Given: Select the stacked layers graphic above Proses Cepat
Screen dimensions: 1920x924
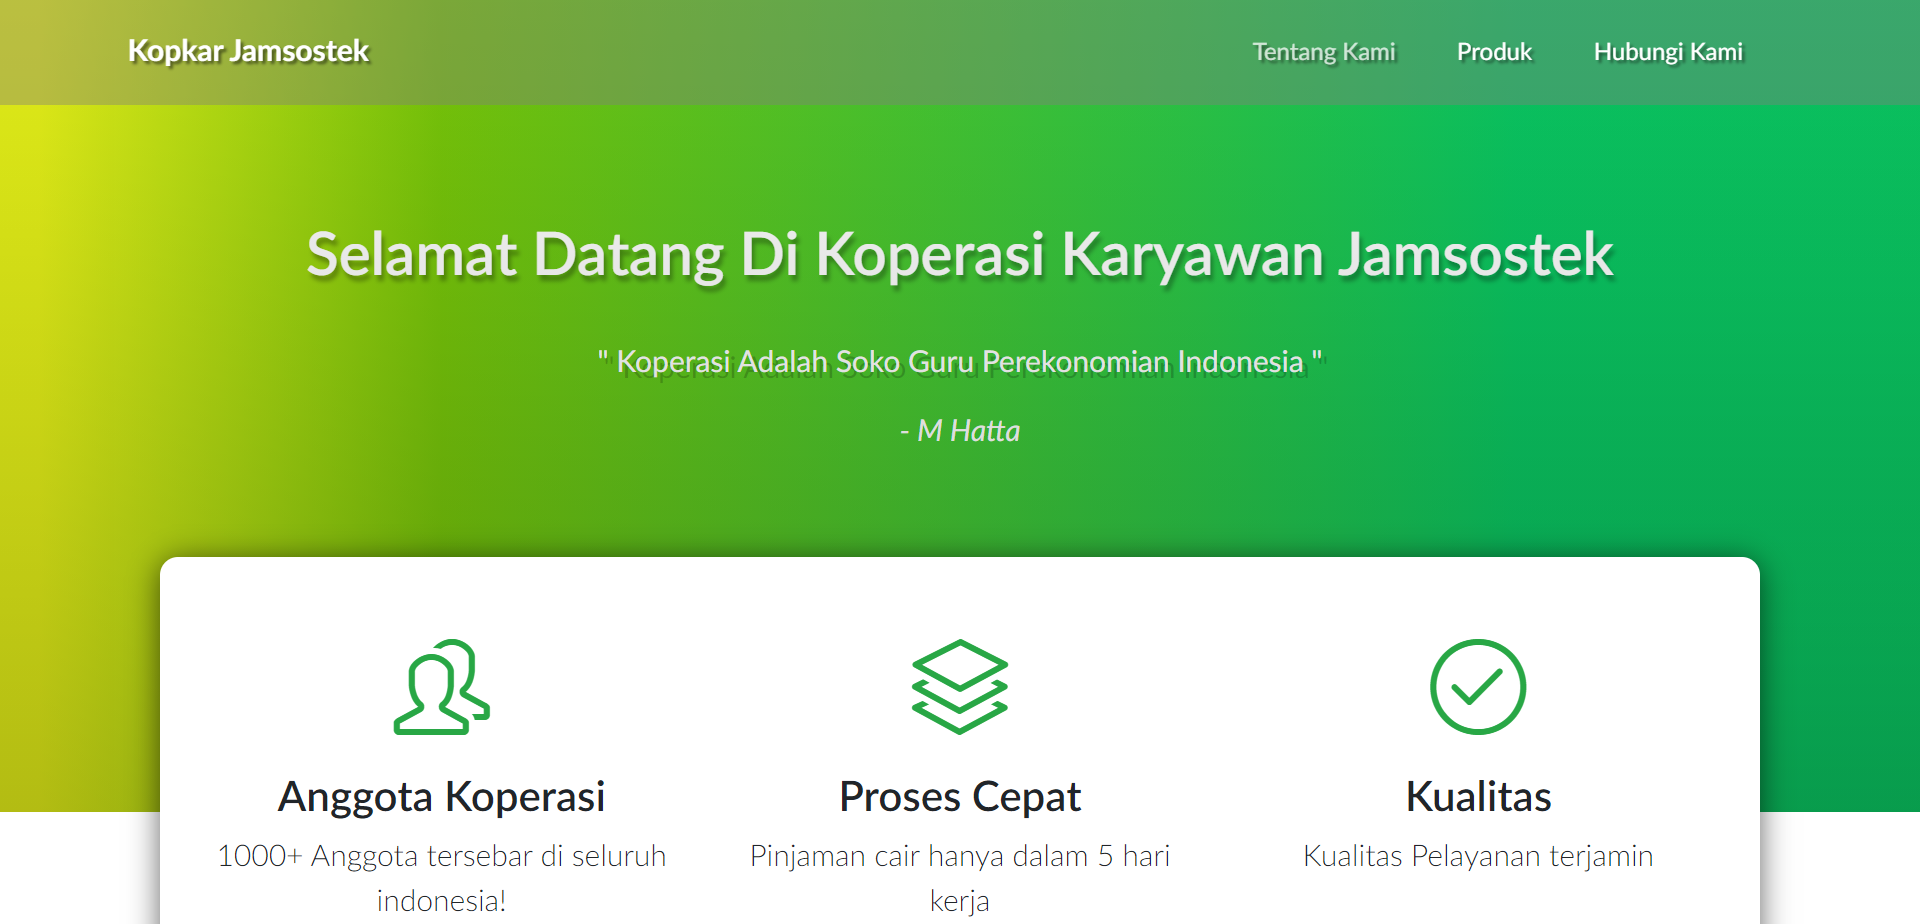Looking at the screenshot, I should click(959, 687).
